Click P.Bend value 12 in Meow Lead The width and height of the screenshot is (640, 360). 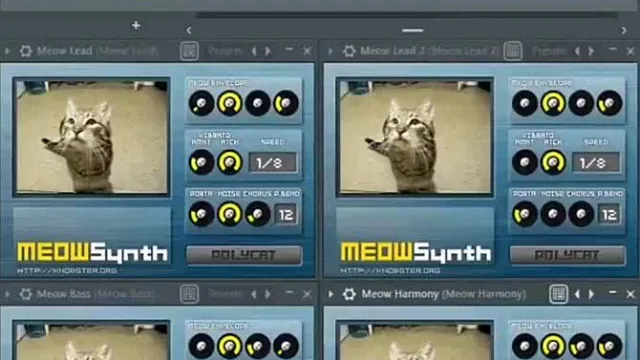[286, 214]
